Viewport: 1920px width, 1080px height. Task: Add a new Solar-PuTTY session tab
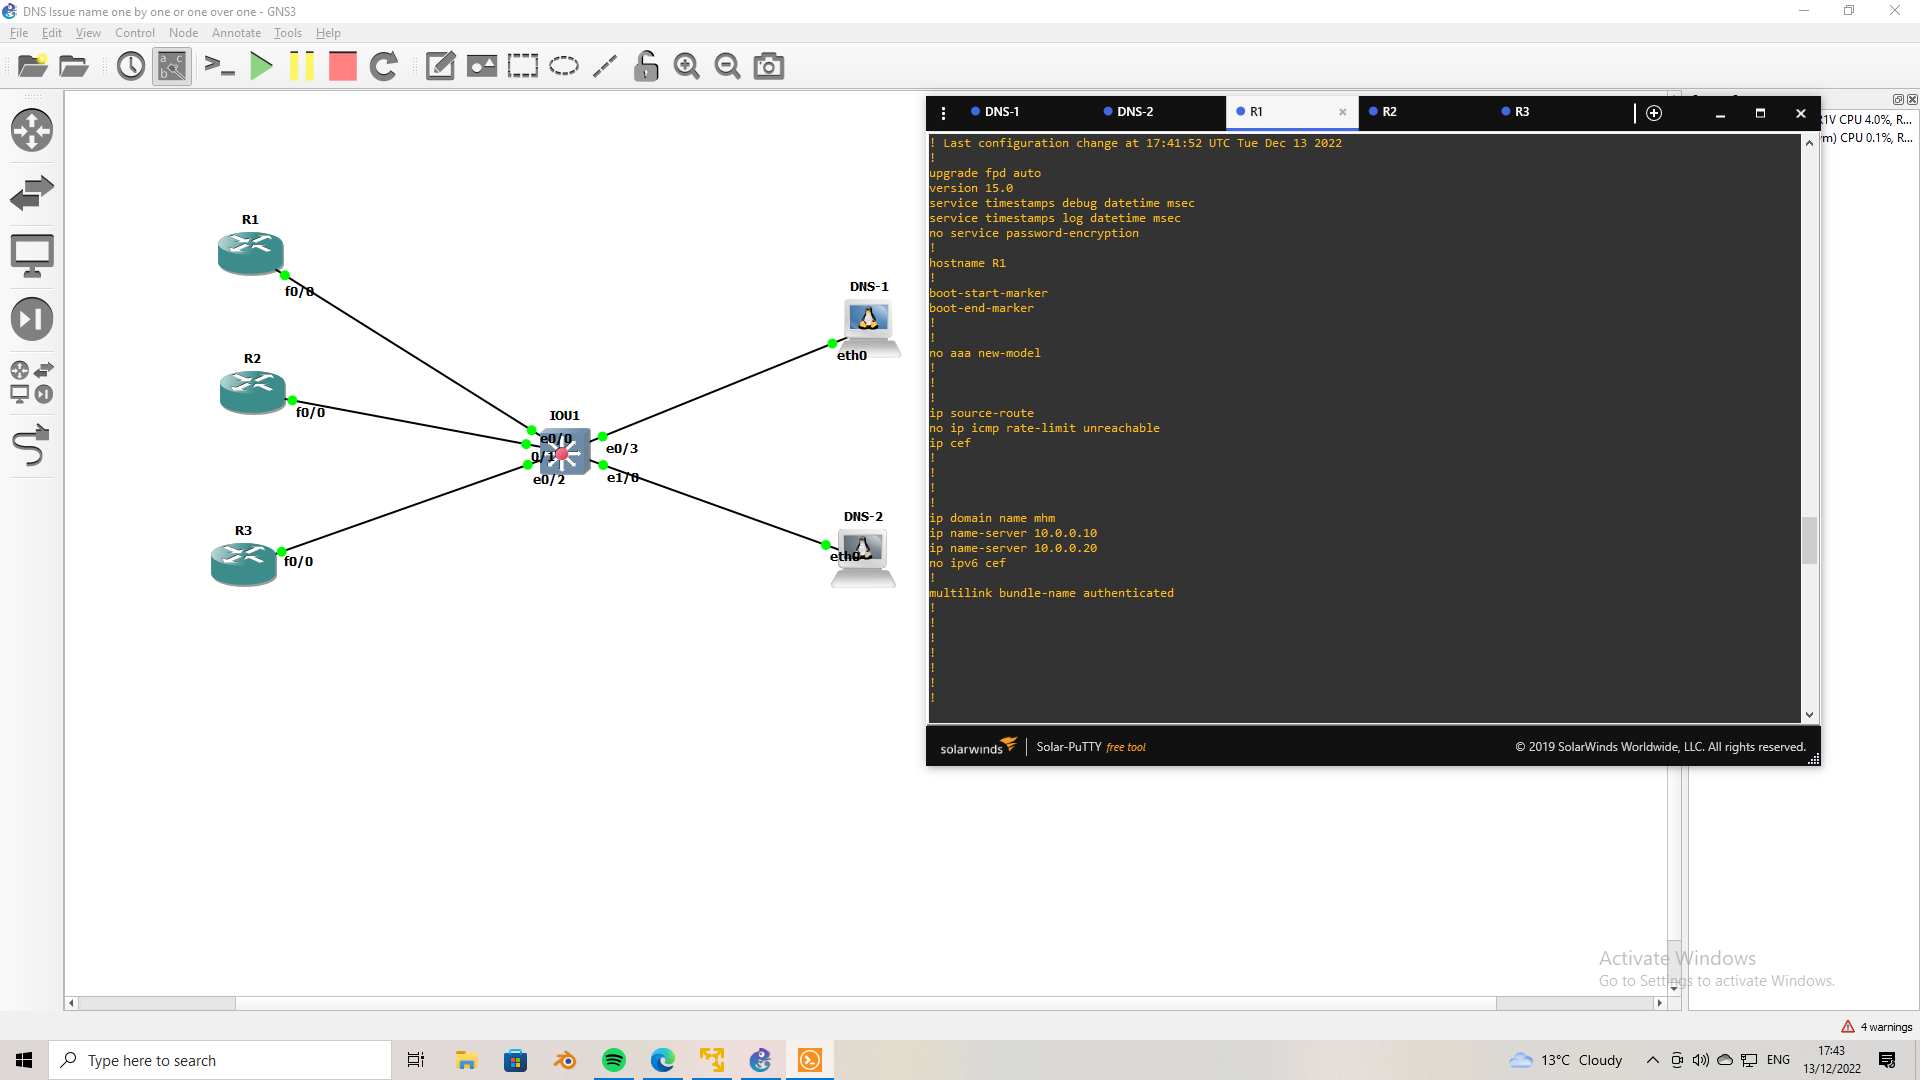[1654, 113]
